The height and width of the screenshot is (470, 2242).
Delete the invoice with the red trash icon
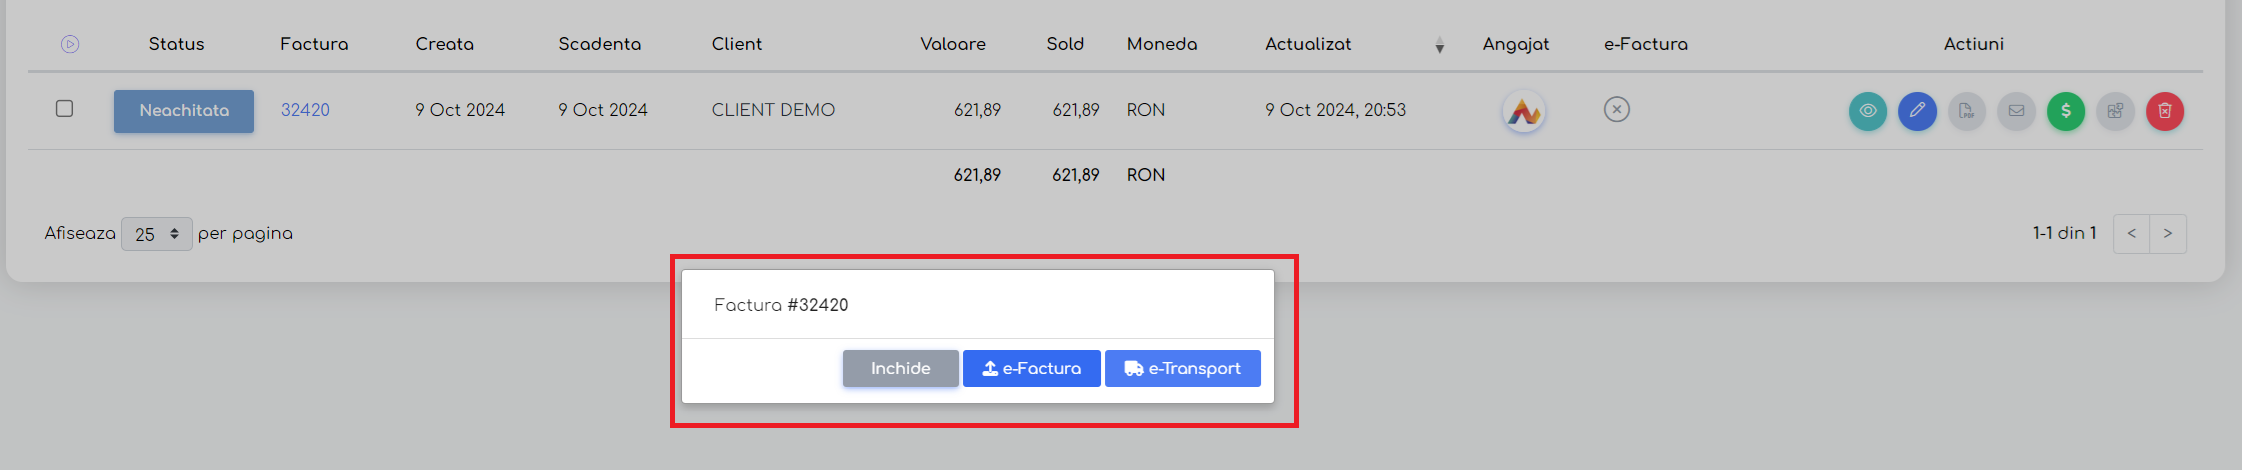click(2165, 111)
